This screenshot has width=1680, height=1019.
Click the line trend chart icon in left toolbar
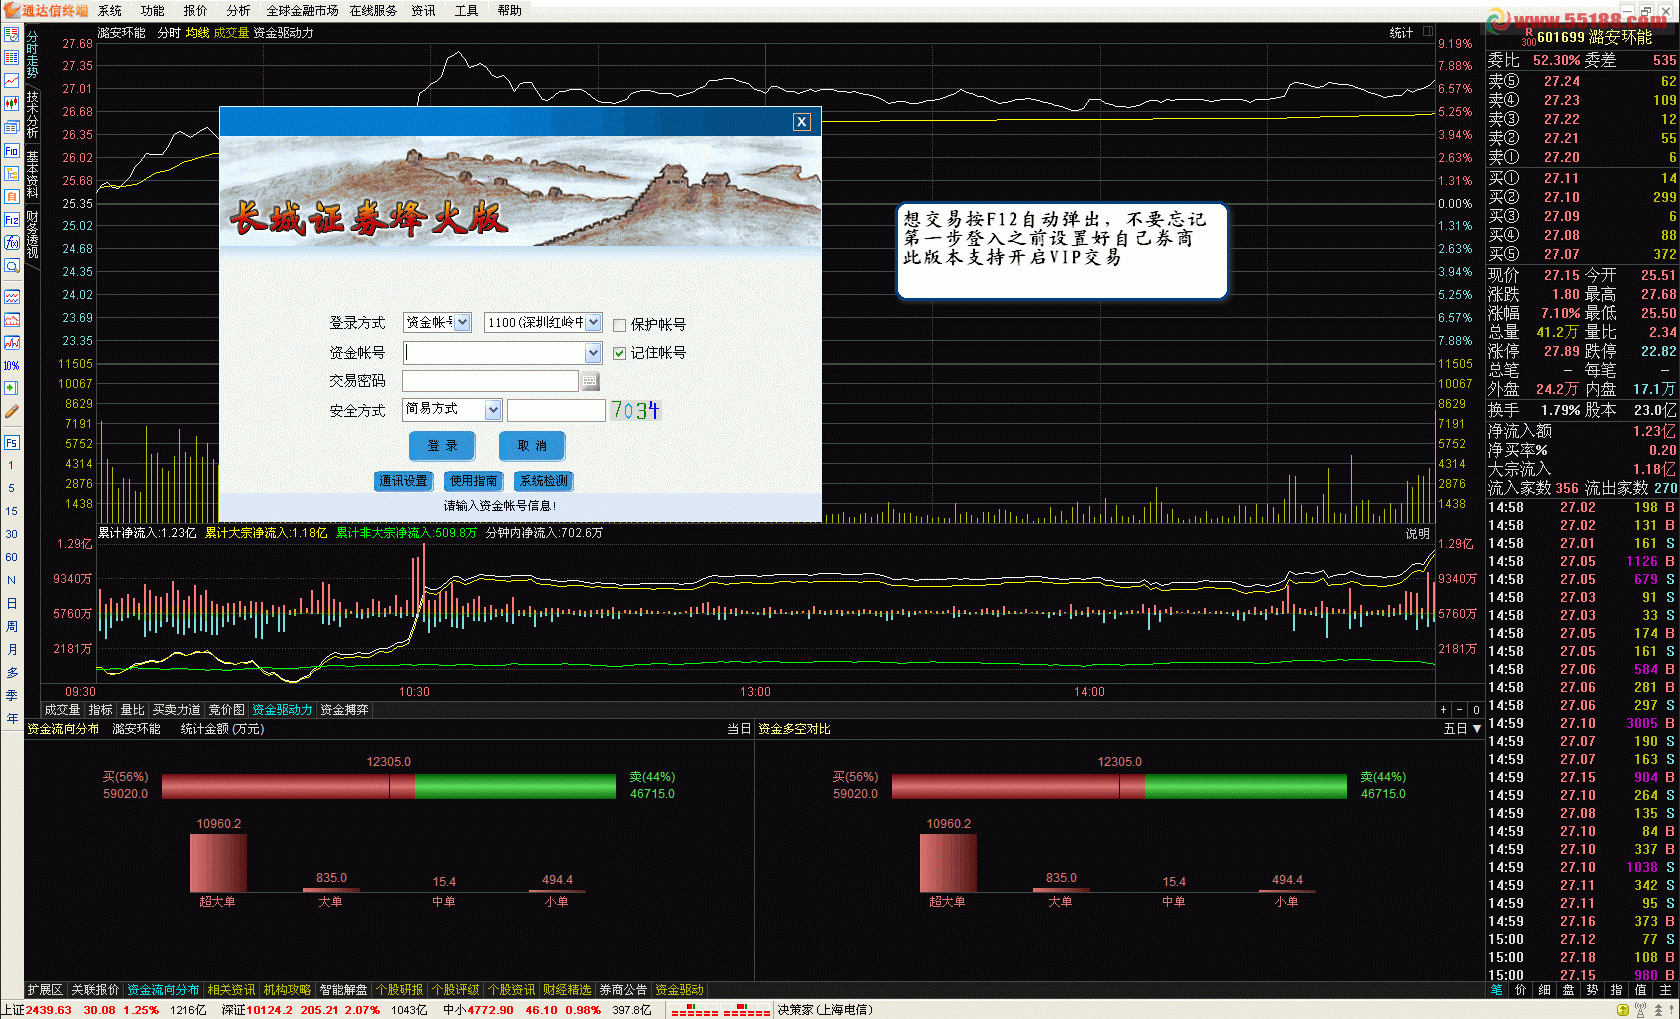11,80
